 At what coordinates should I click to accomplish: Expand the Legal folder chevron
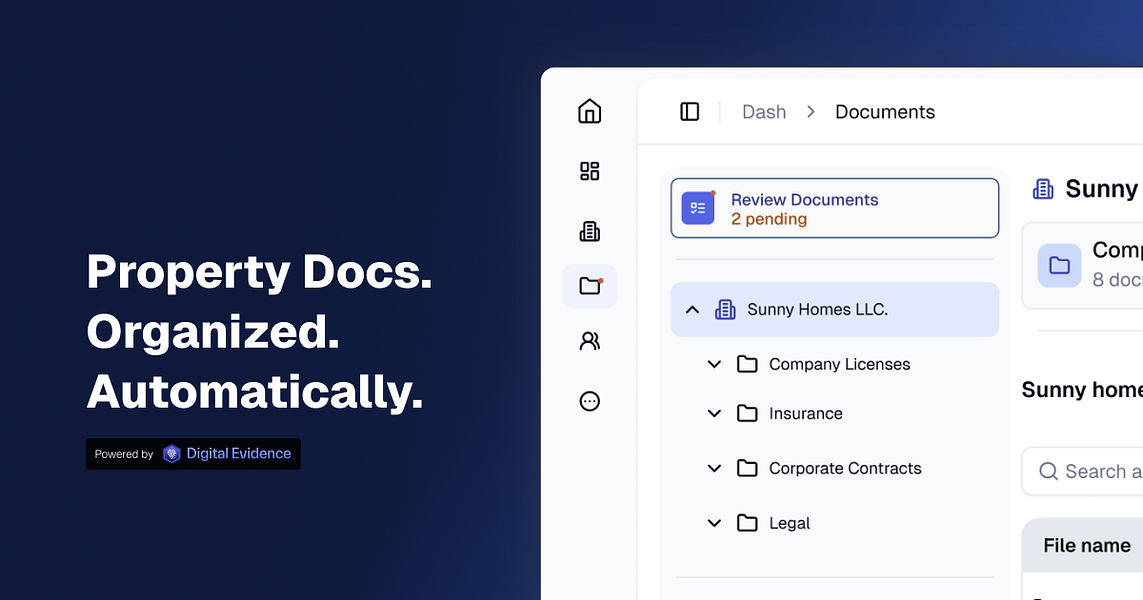(714, 523)
